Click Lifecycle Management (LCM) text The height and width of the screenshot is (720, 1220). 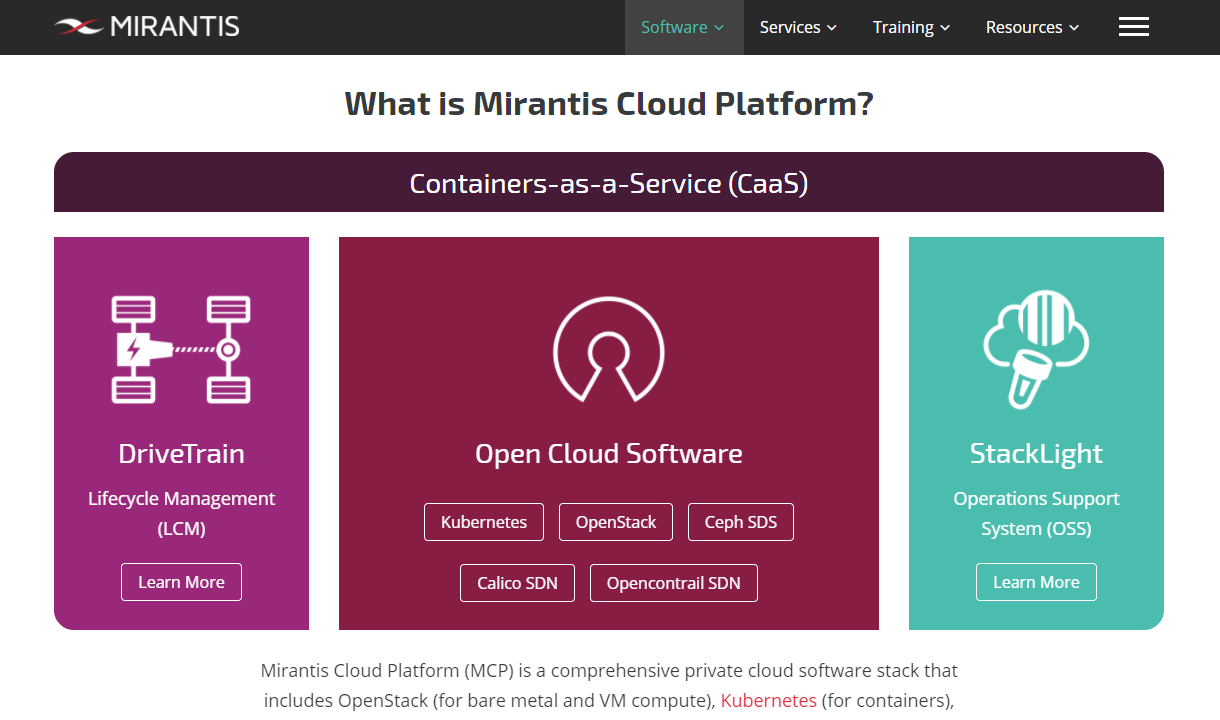[x=181, y=513]
